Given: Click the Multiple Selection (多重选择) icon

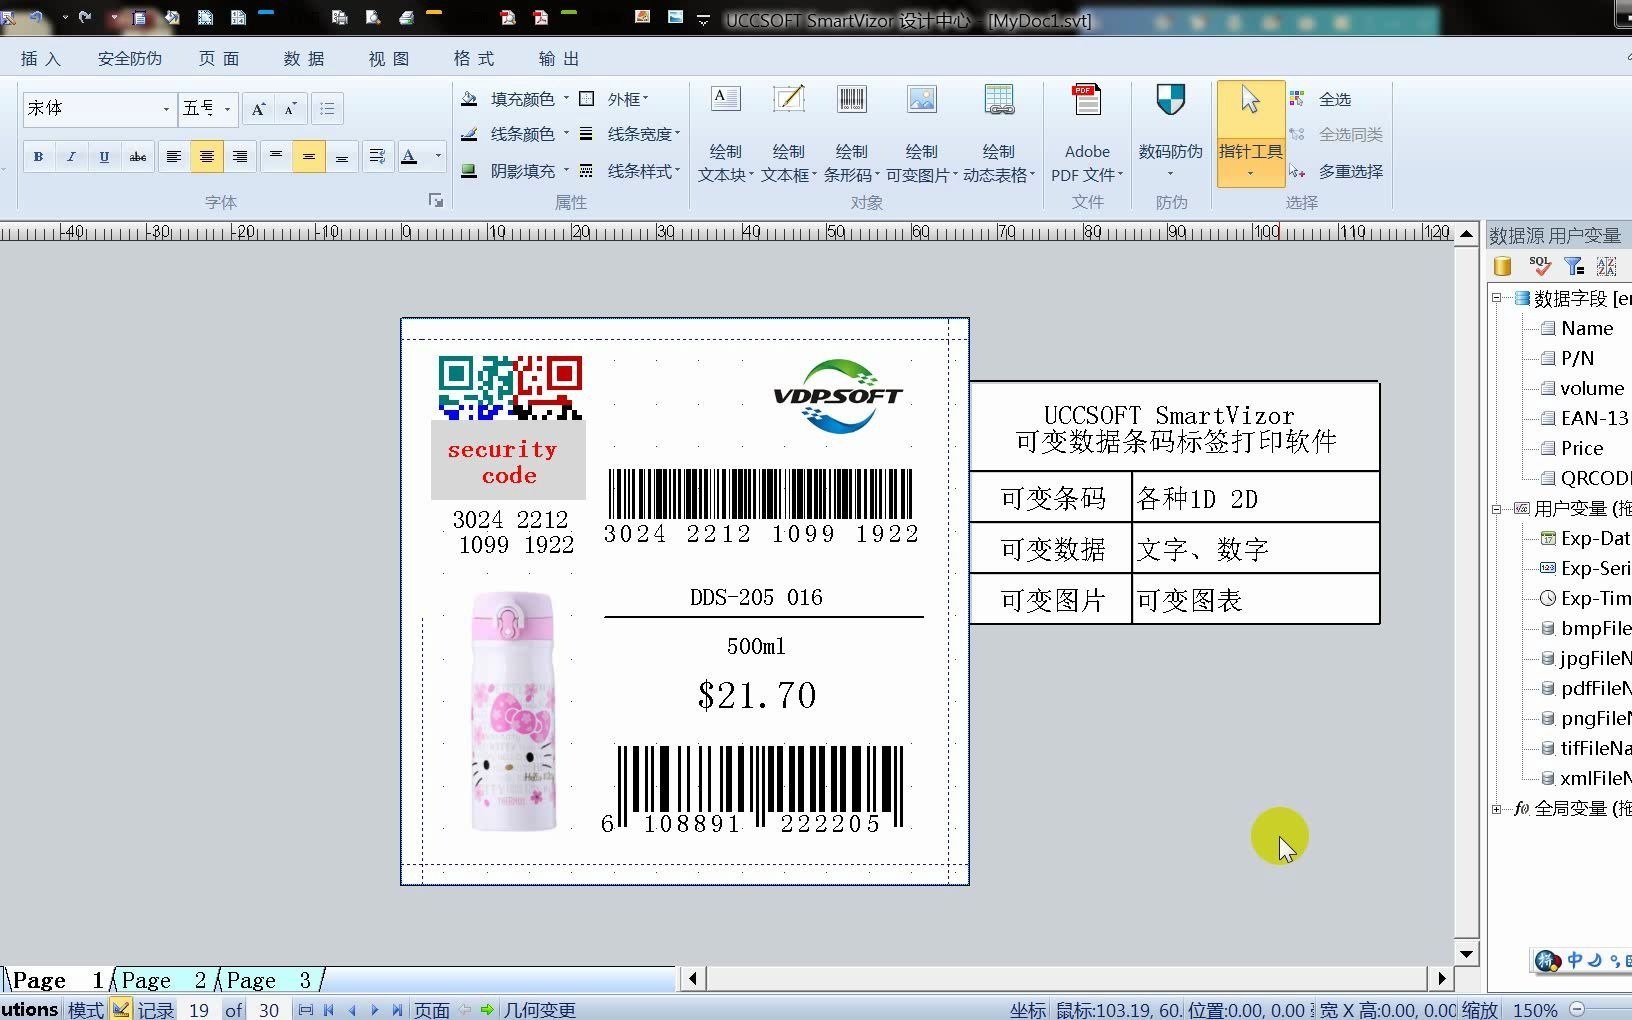Looking at the screenshot, I should (1297, 171).
